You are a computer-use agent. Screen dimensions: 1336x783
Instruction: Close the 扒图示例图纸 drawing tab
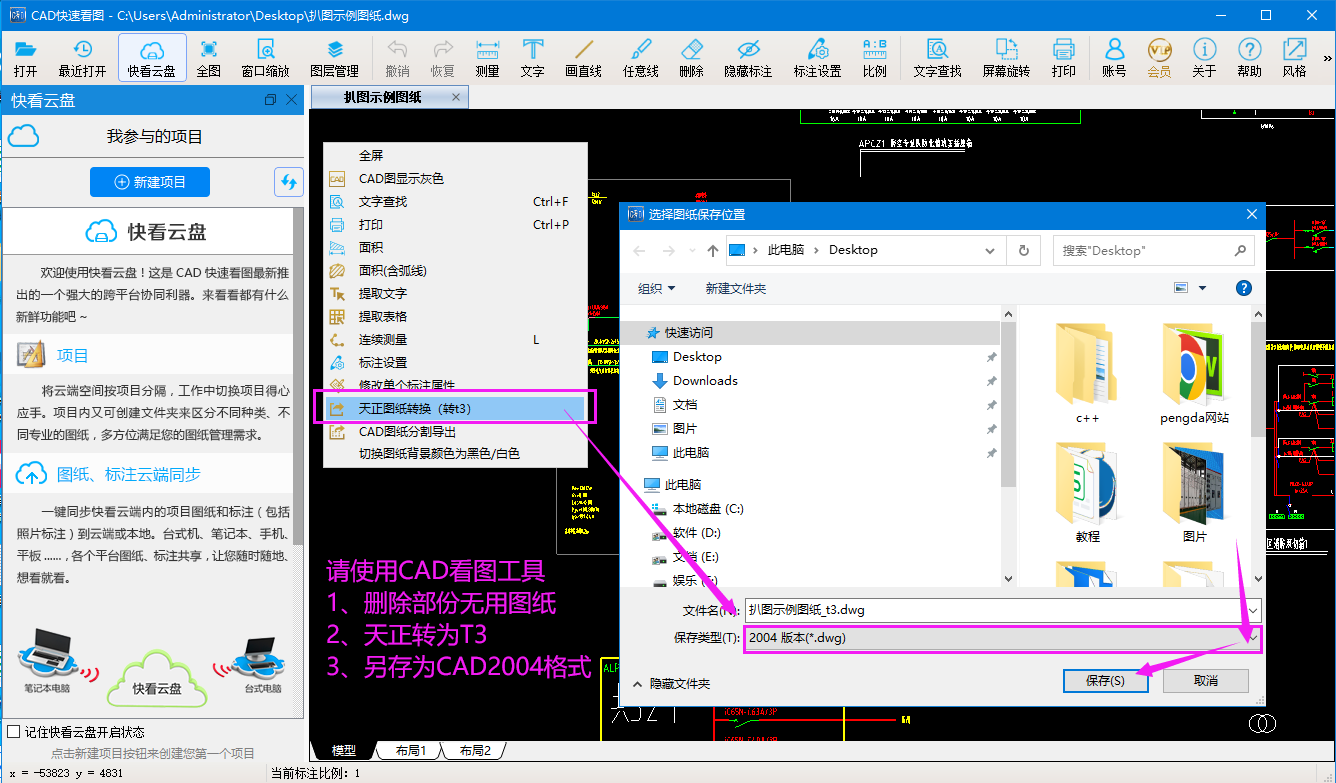456,97
